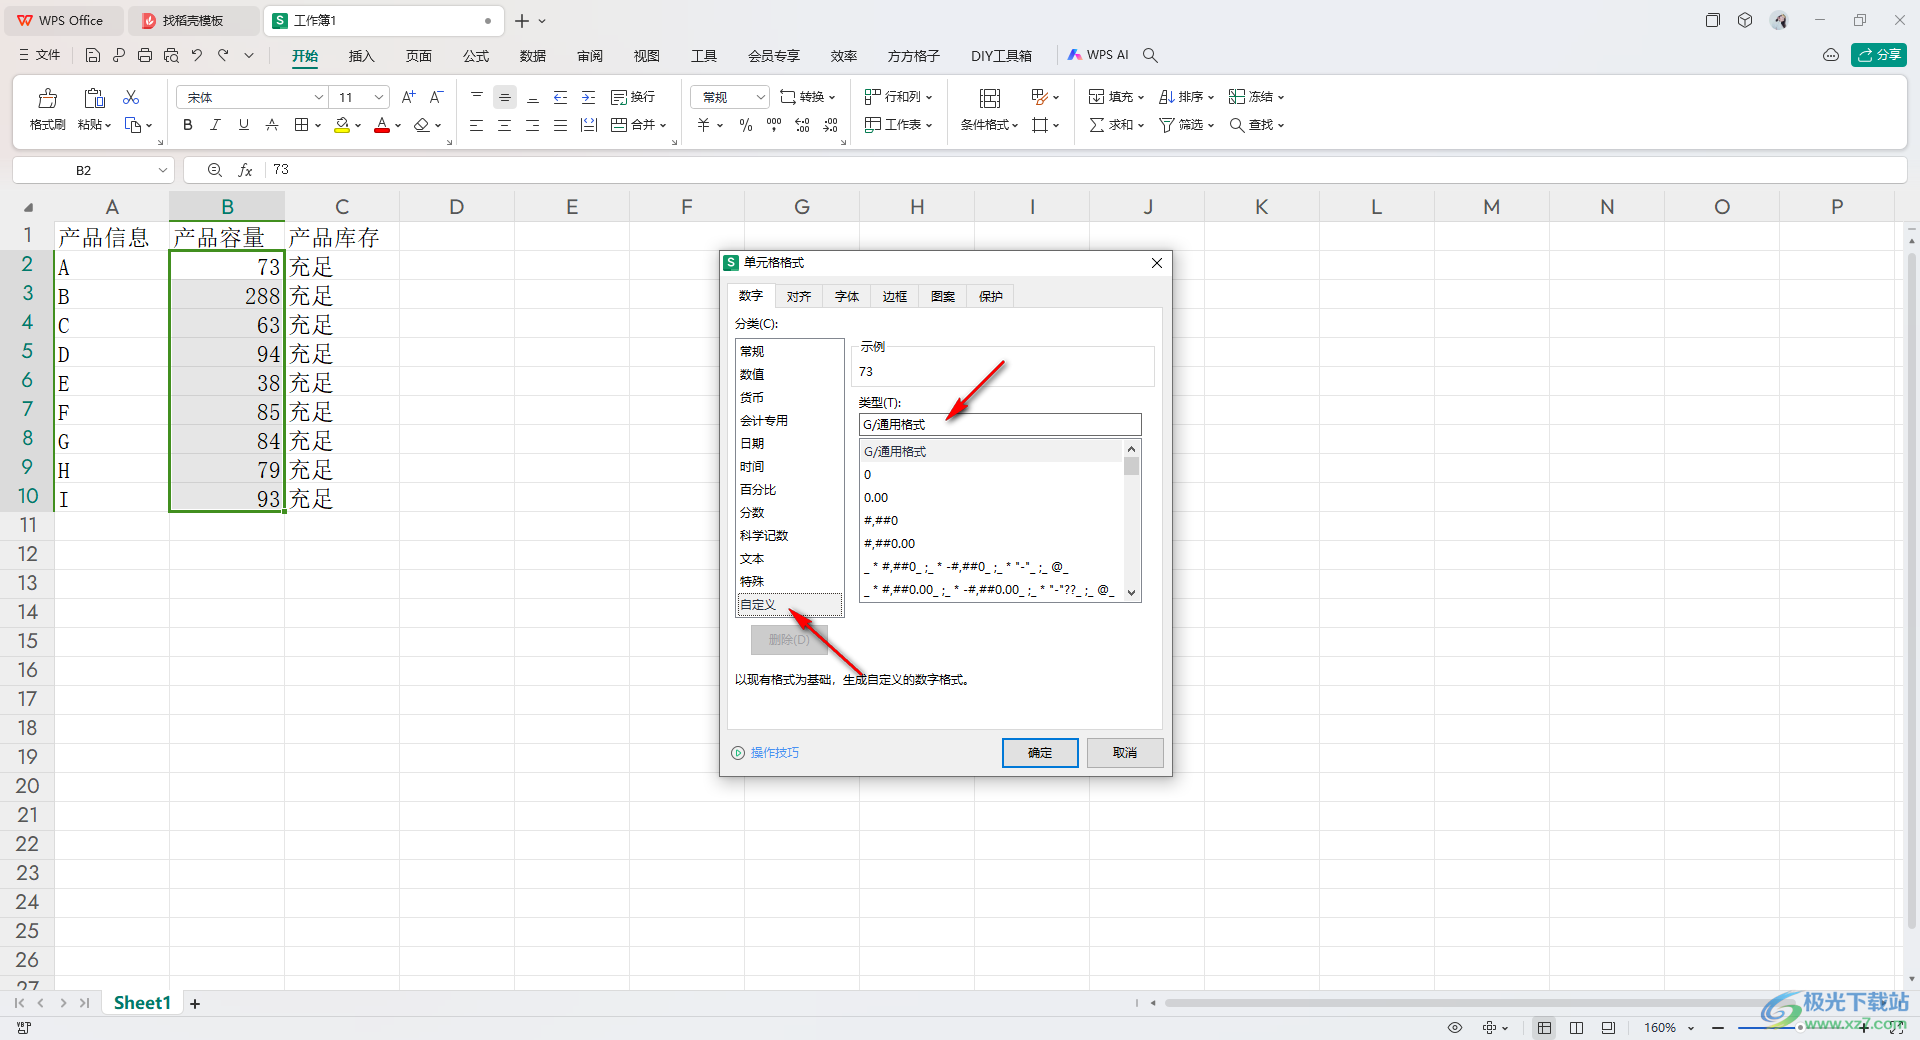Switch to the 边框 tab in dialog

pos(895,296)
